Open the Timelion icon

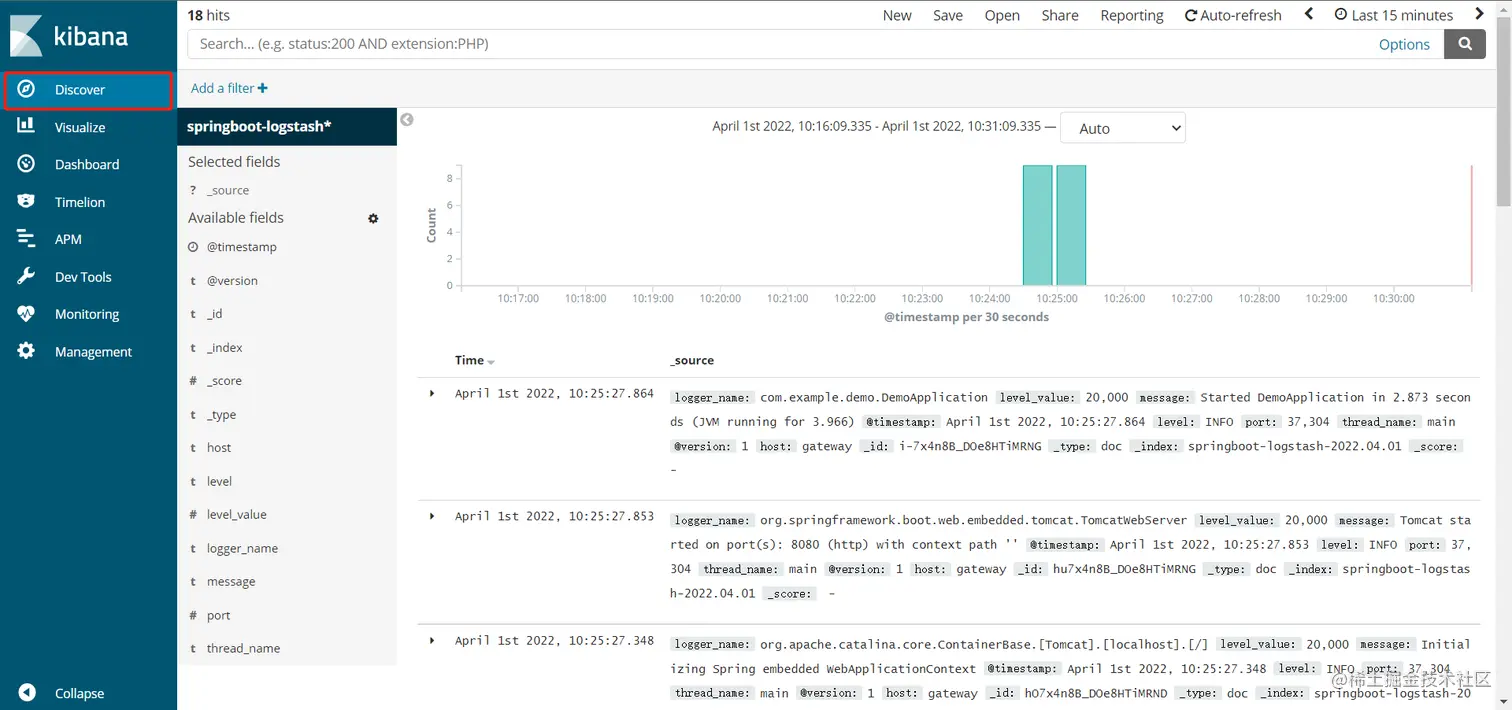tap(26, 201)
